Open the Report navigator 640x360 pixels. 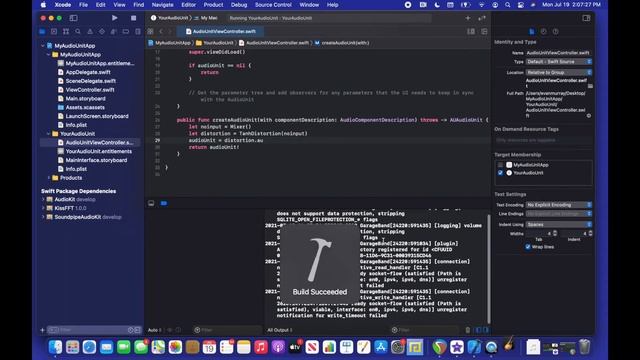138,31
